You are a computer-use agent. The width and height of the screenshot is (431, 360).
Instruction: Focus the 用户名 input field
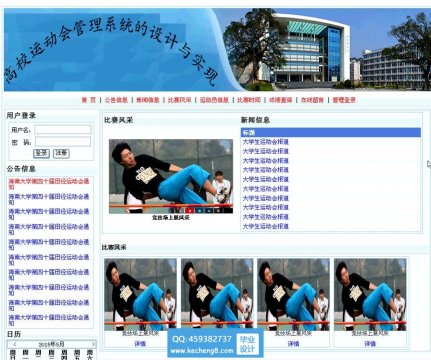tap(63, 129)
